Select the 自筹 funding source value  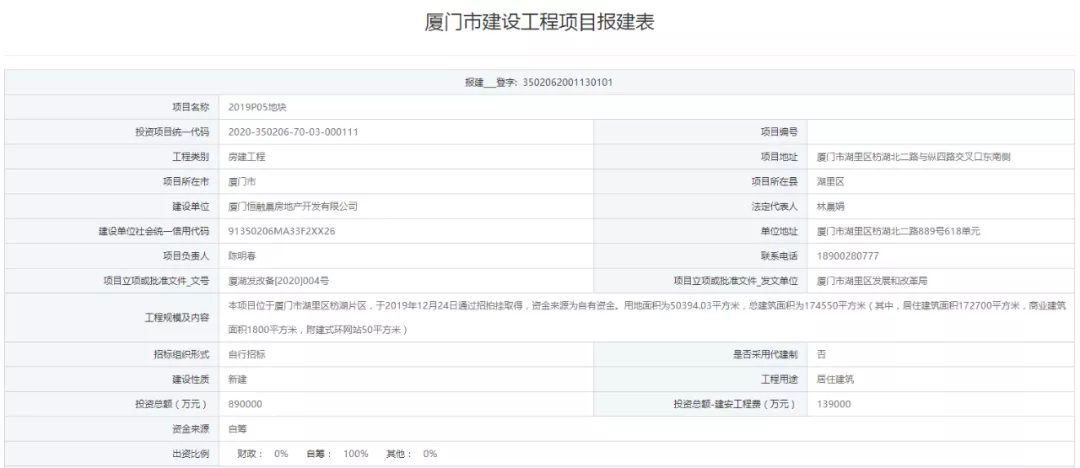point(237,429)
